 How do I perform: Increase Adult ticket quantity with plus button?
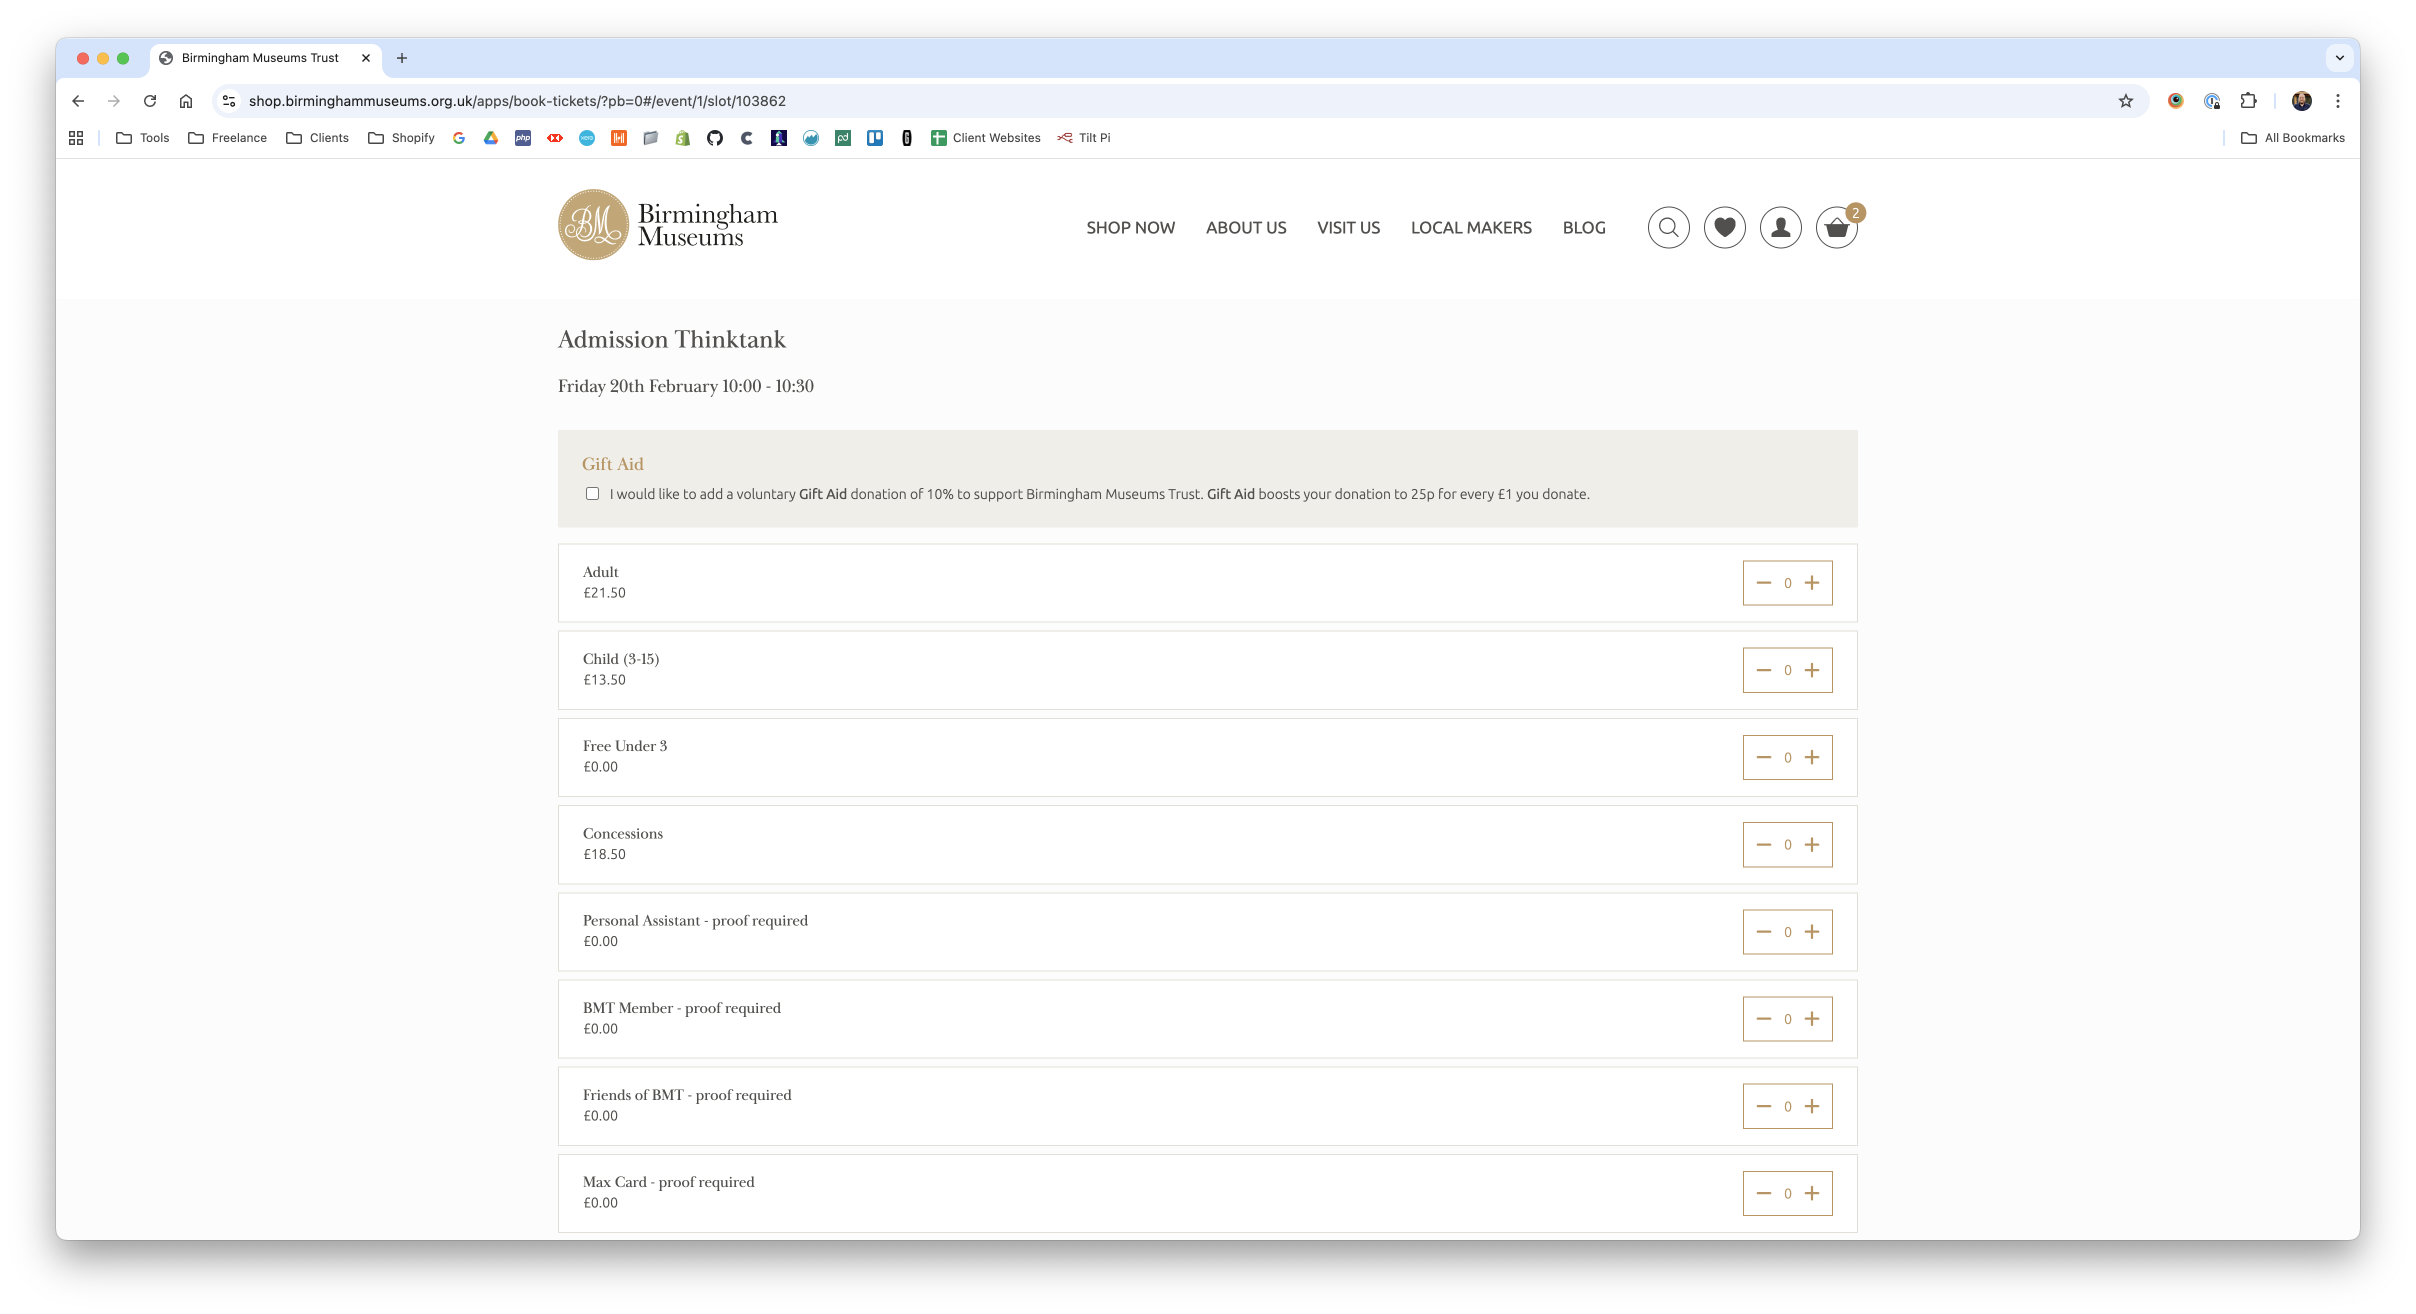(1812, 582)
